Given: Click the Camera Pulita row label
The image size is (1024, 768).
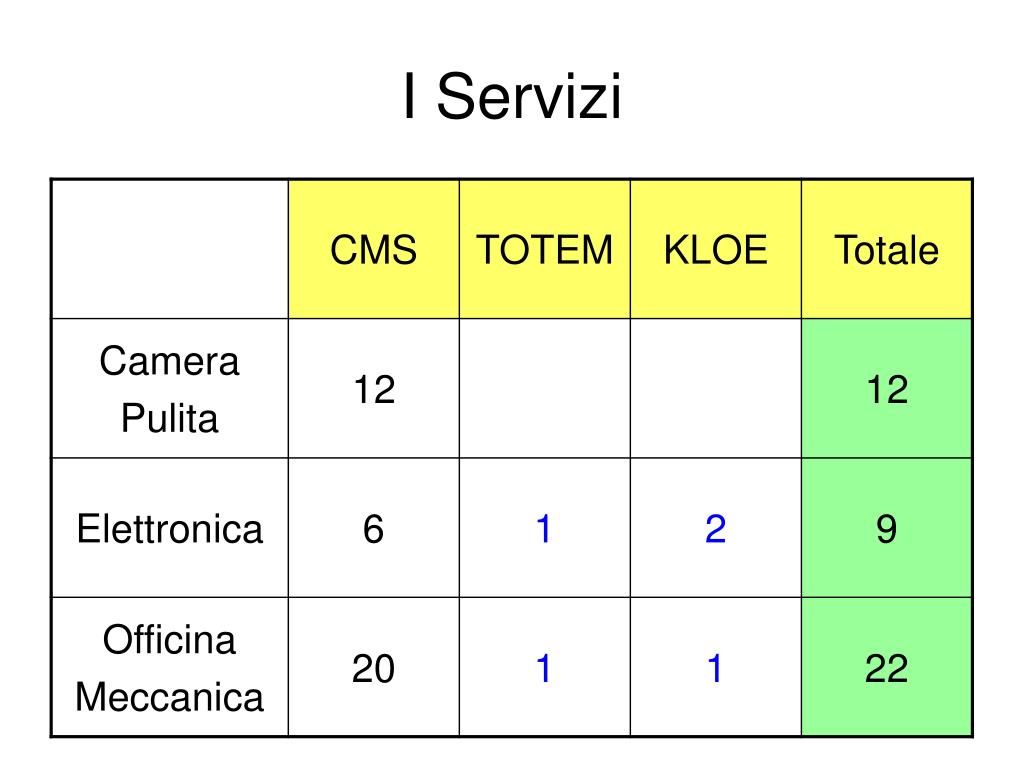Looking at the screenshot, I should (170, 389).
